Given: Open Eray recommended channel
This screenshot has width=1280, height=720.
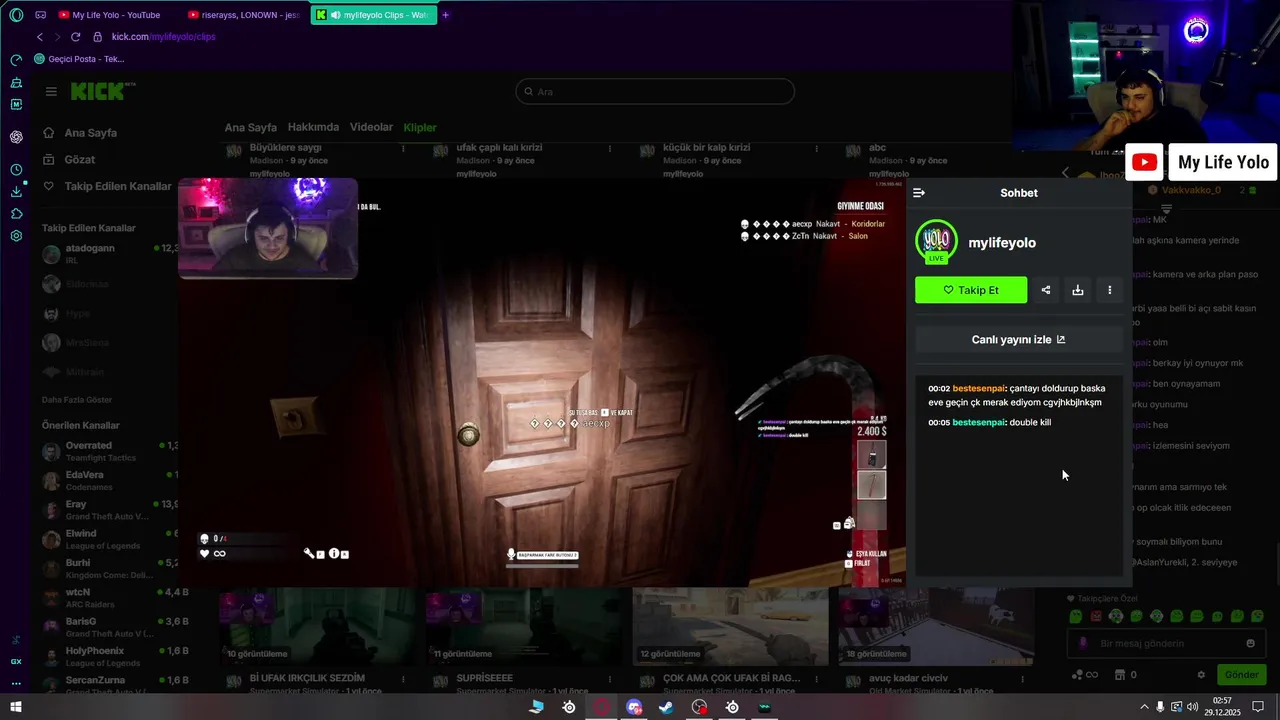Looking at the screenshot, I should click(x=108, y=510).
